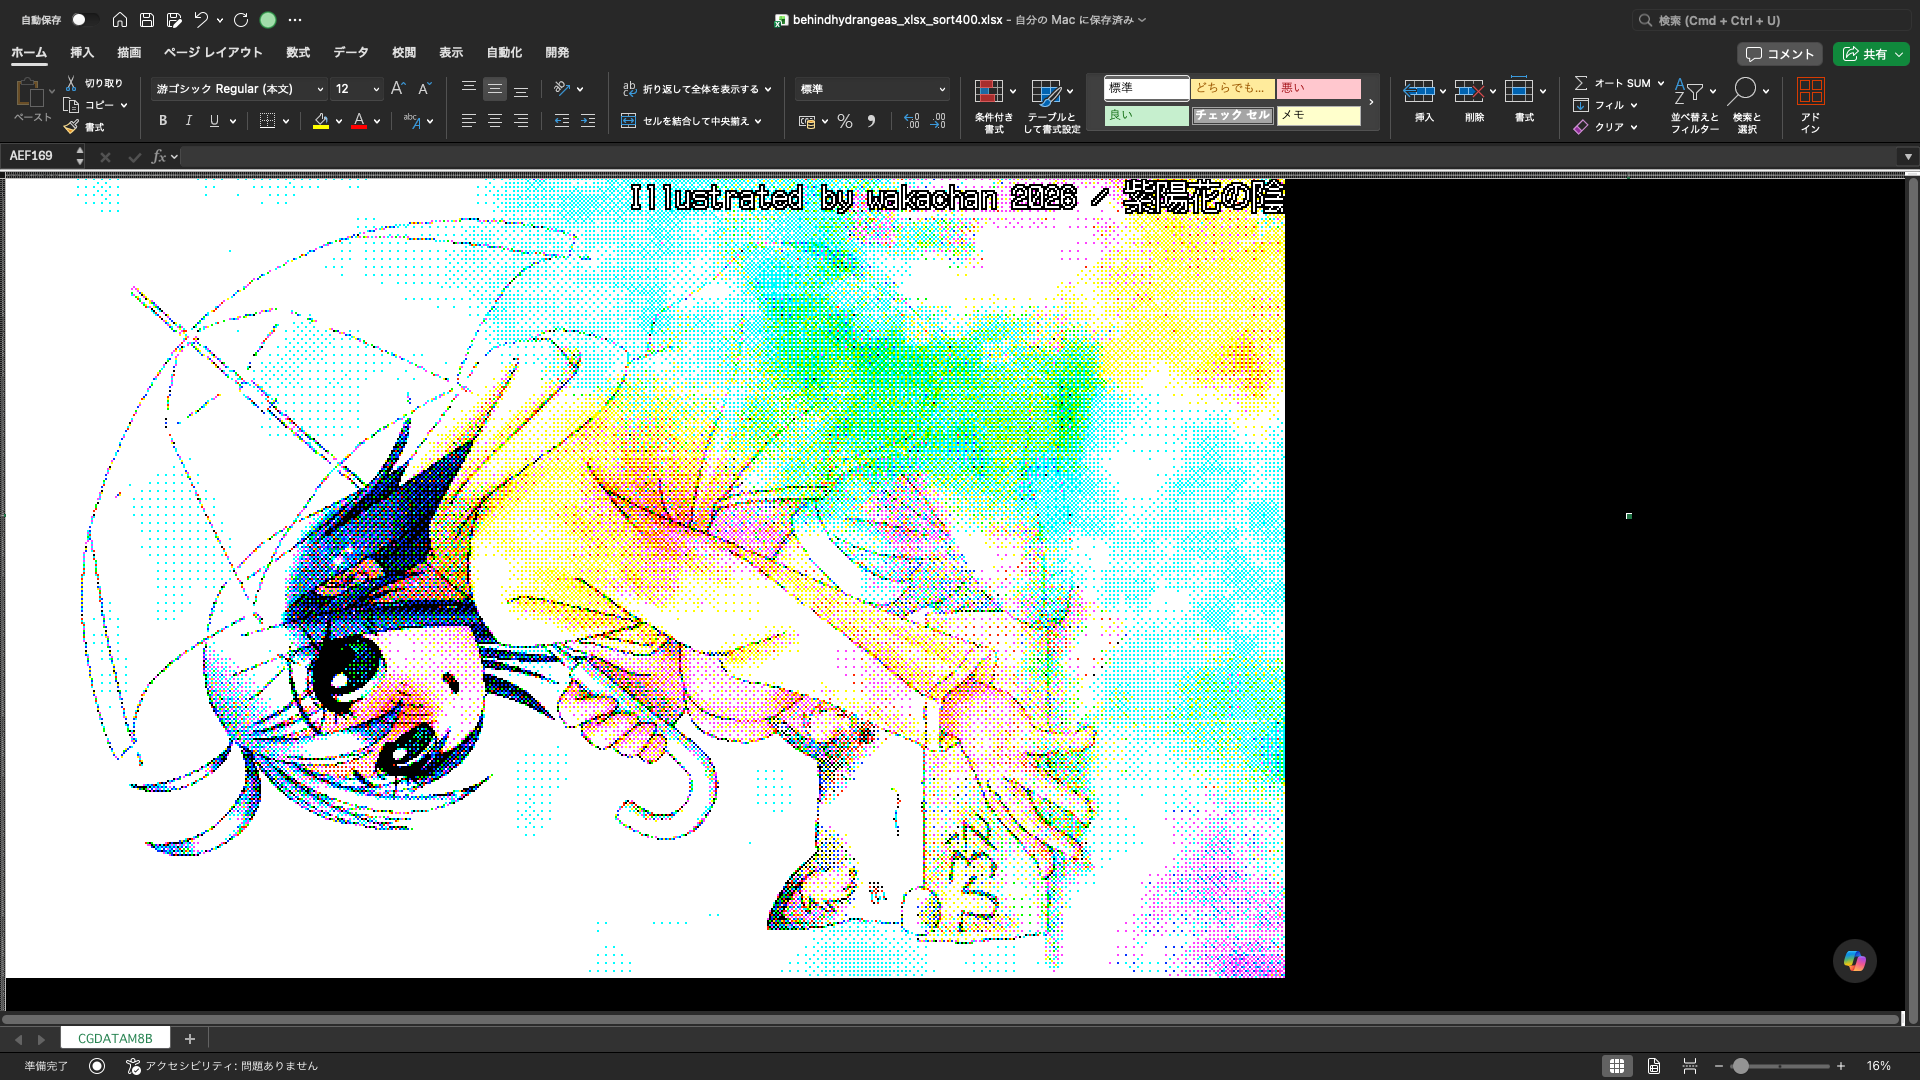
Task: Open Conditional Formatting (条件付き書式)
Action: coord(994,105)
